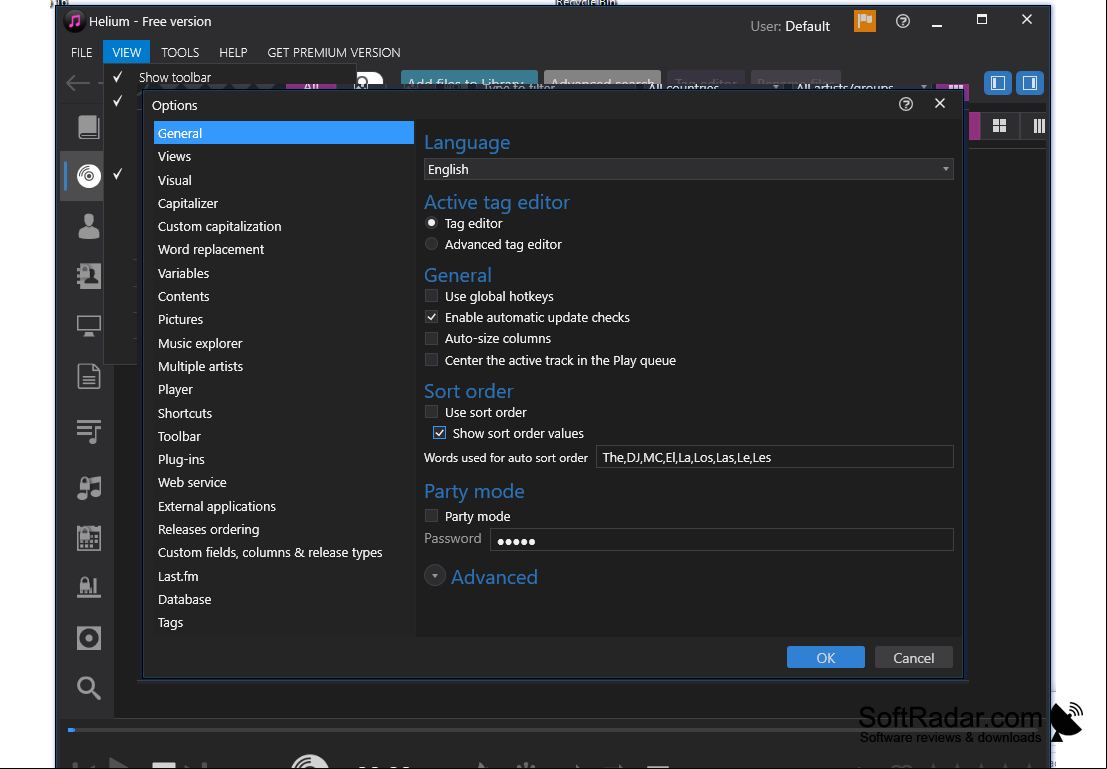Open the playlist note icon in sidebar
Screen dimensions: 1107x769
coord(88,431)
